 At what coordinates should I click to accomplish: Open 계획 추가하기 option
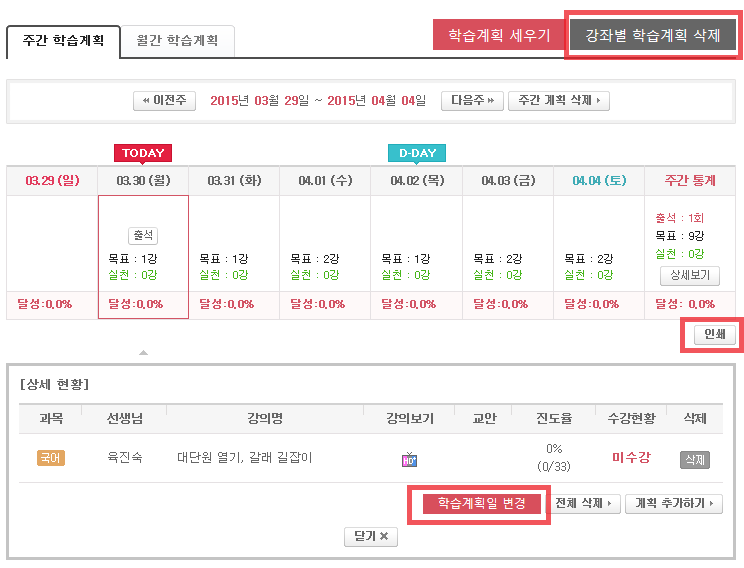673,503
